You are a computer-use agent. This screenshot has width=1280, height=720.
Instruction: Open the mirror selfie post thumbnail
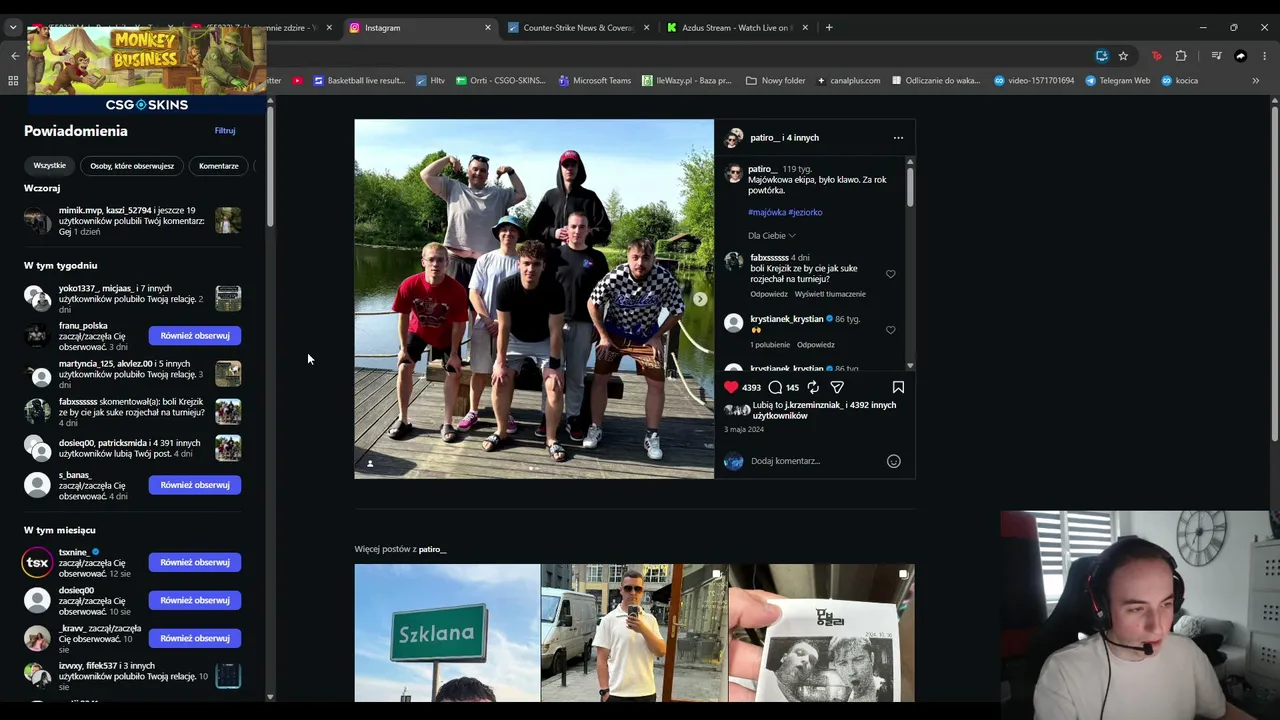(x=634, y=633)
